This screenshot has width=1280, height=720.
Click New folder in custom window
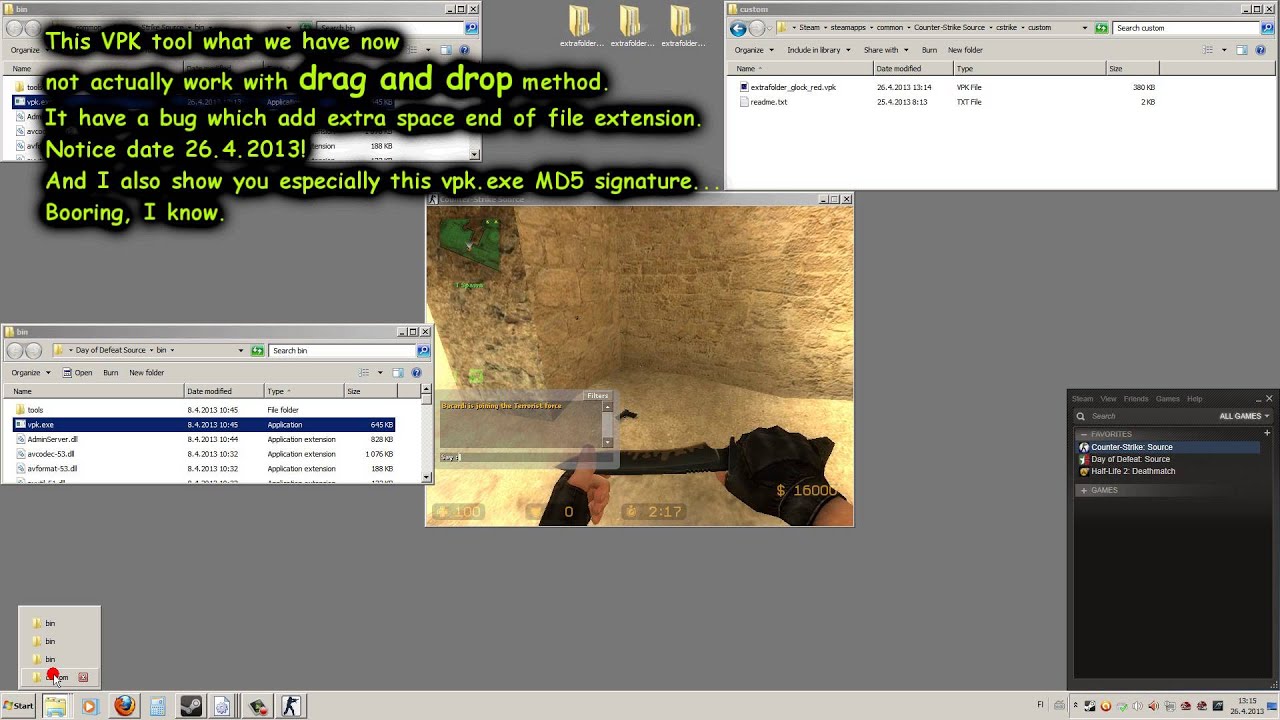[965, 50]
